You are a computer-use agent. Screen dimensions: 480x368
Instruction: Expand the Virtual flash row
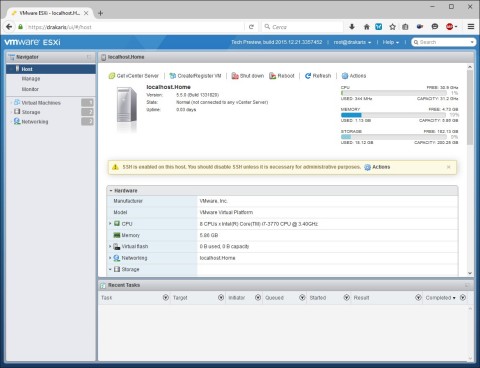pos(110,246)
